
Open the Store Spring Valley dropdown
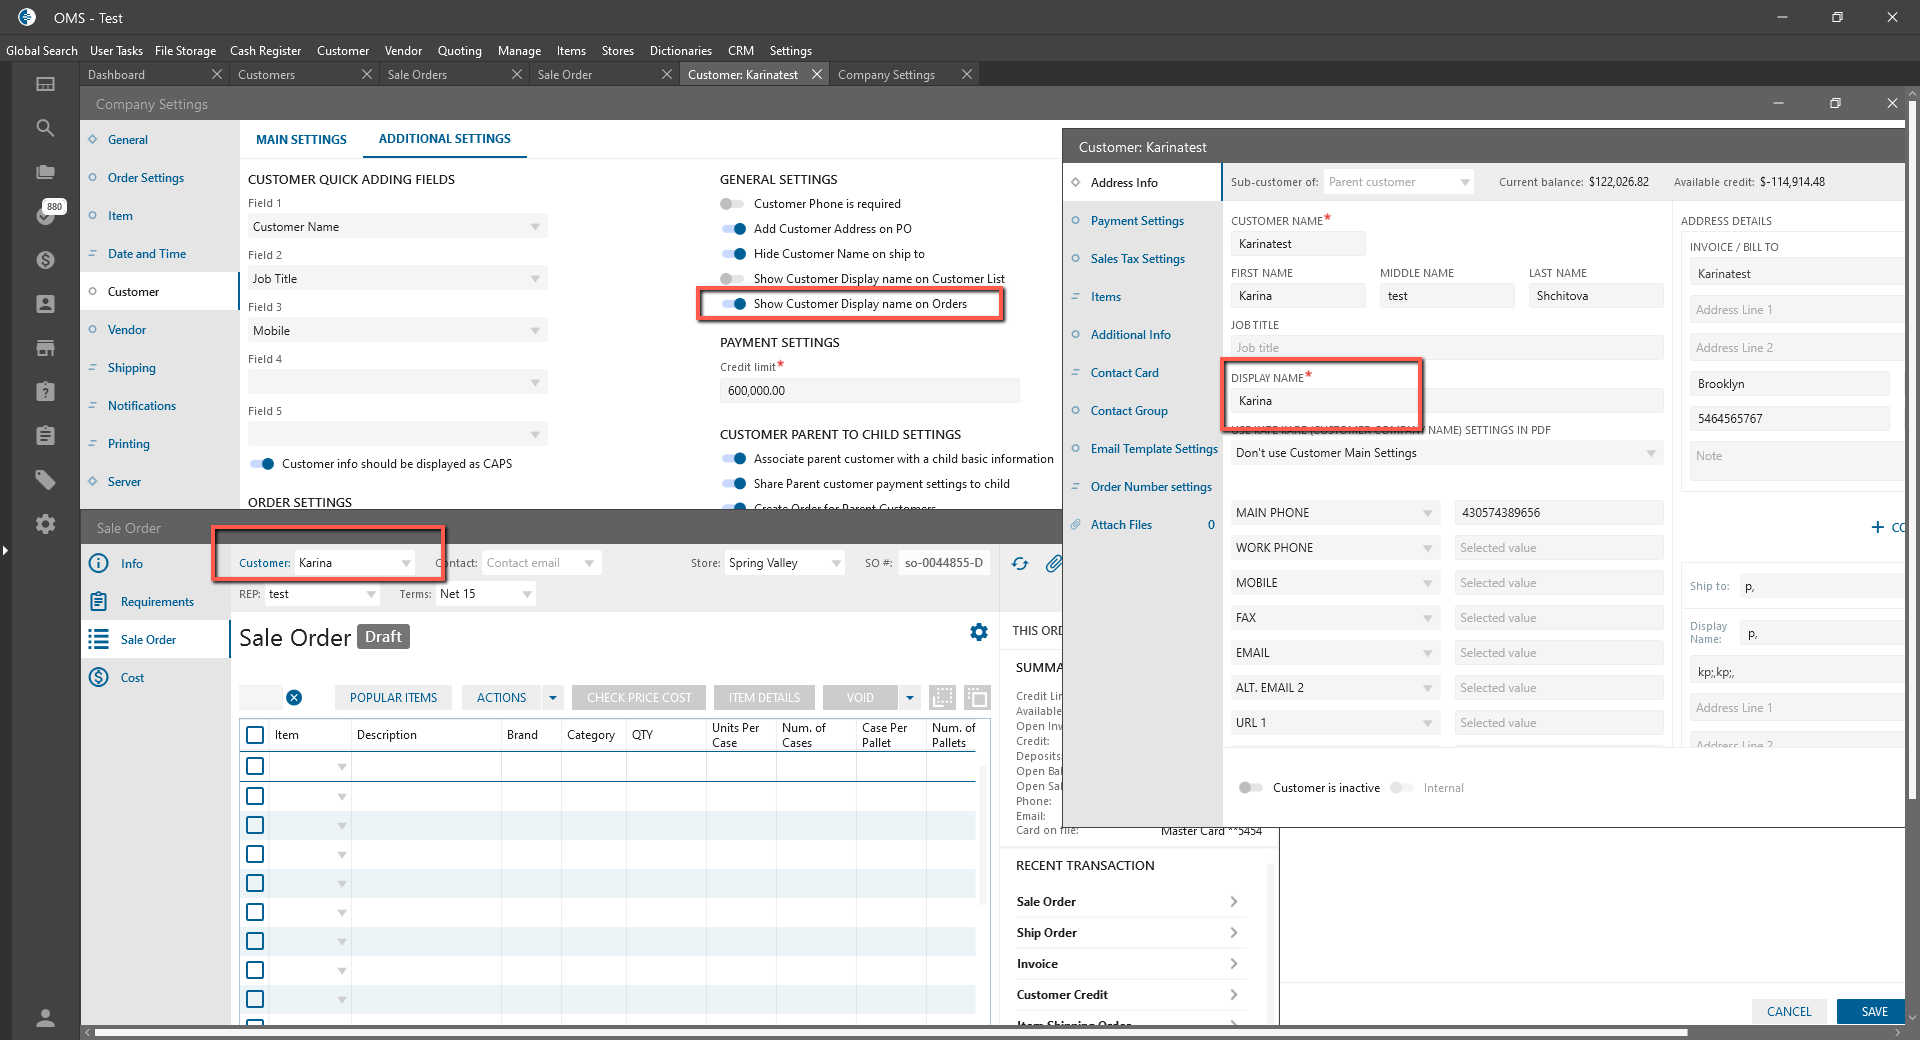point(836,564)
